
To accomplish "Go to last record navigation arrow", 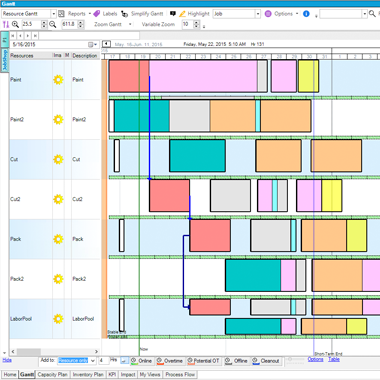I will [35, 35].
